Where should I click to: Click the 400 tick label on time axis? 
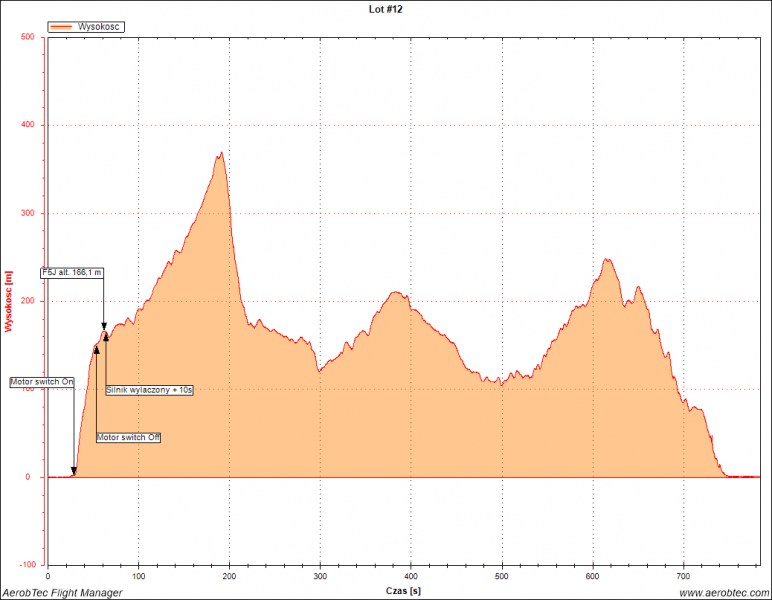(x=411, y=577)
